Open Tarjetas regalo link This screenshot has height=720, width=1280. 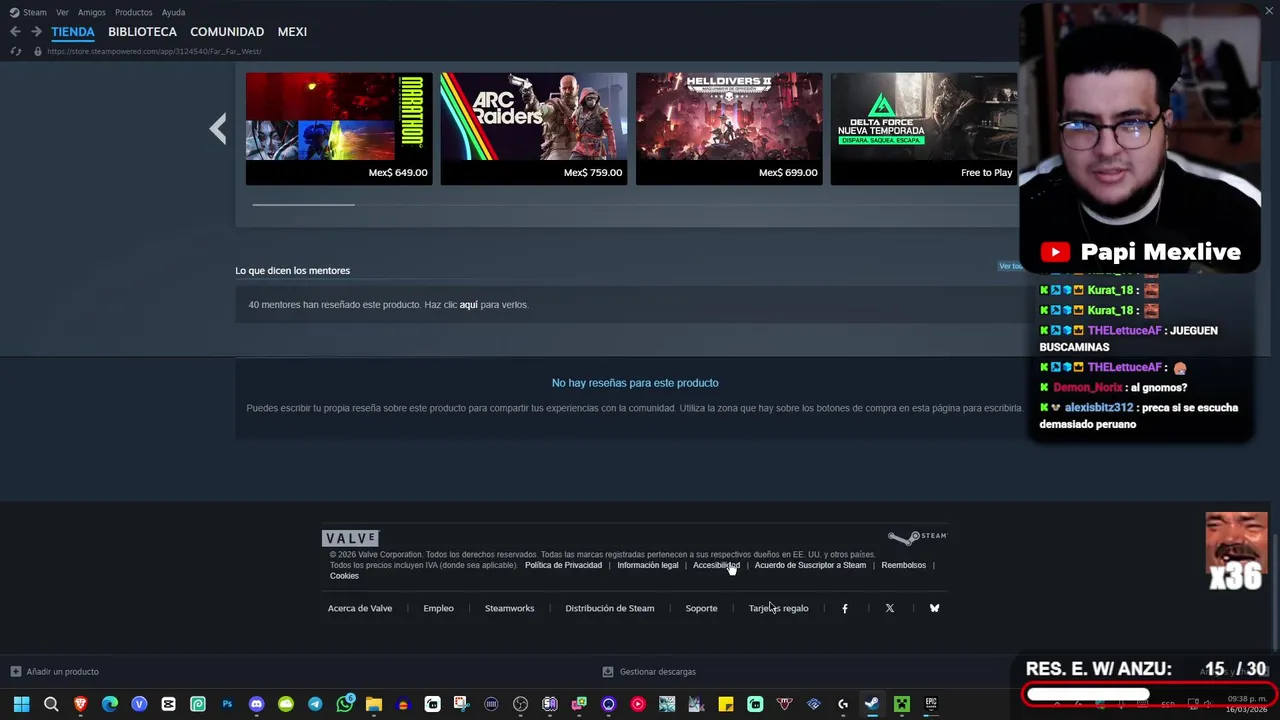click(x=779, y=608)
